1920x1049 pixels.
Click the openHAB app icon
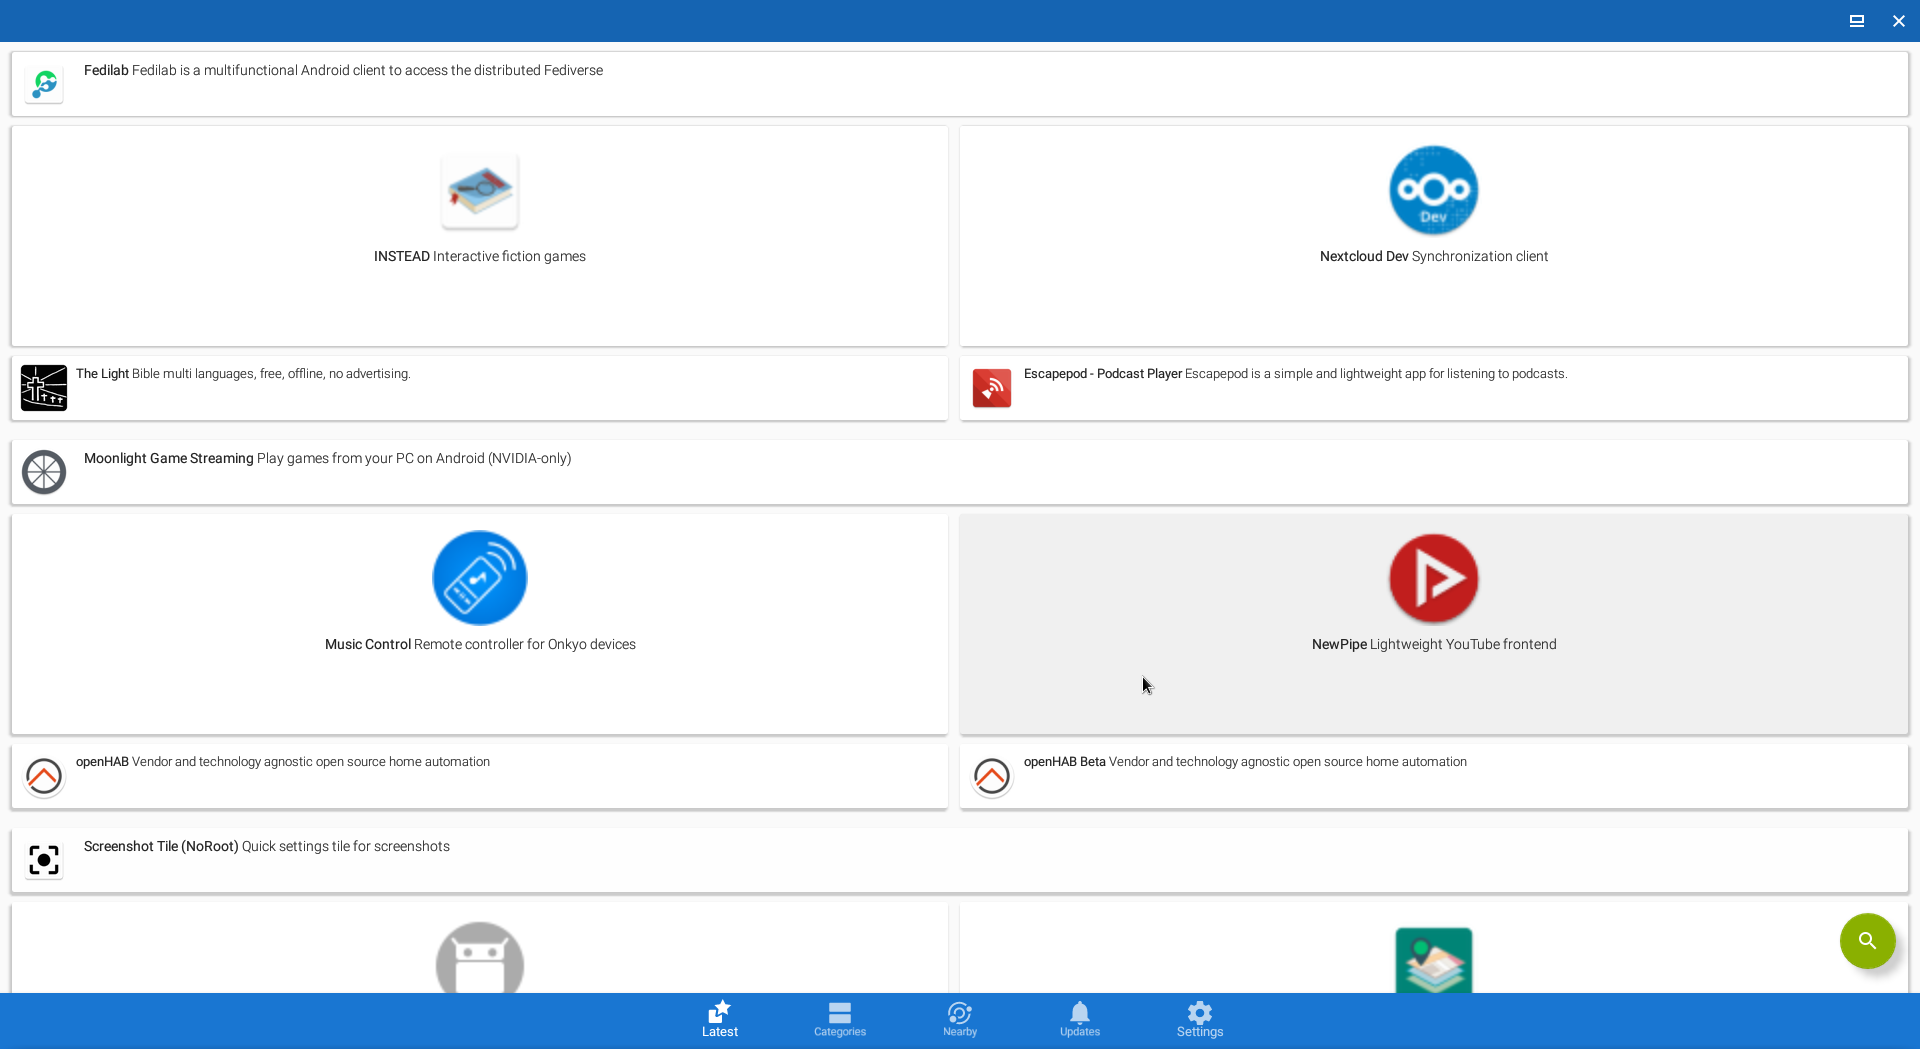[x=44, y=776]
